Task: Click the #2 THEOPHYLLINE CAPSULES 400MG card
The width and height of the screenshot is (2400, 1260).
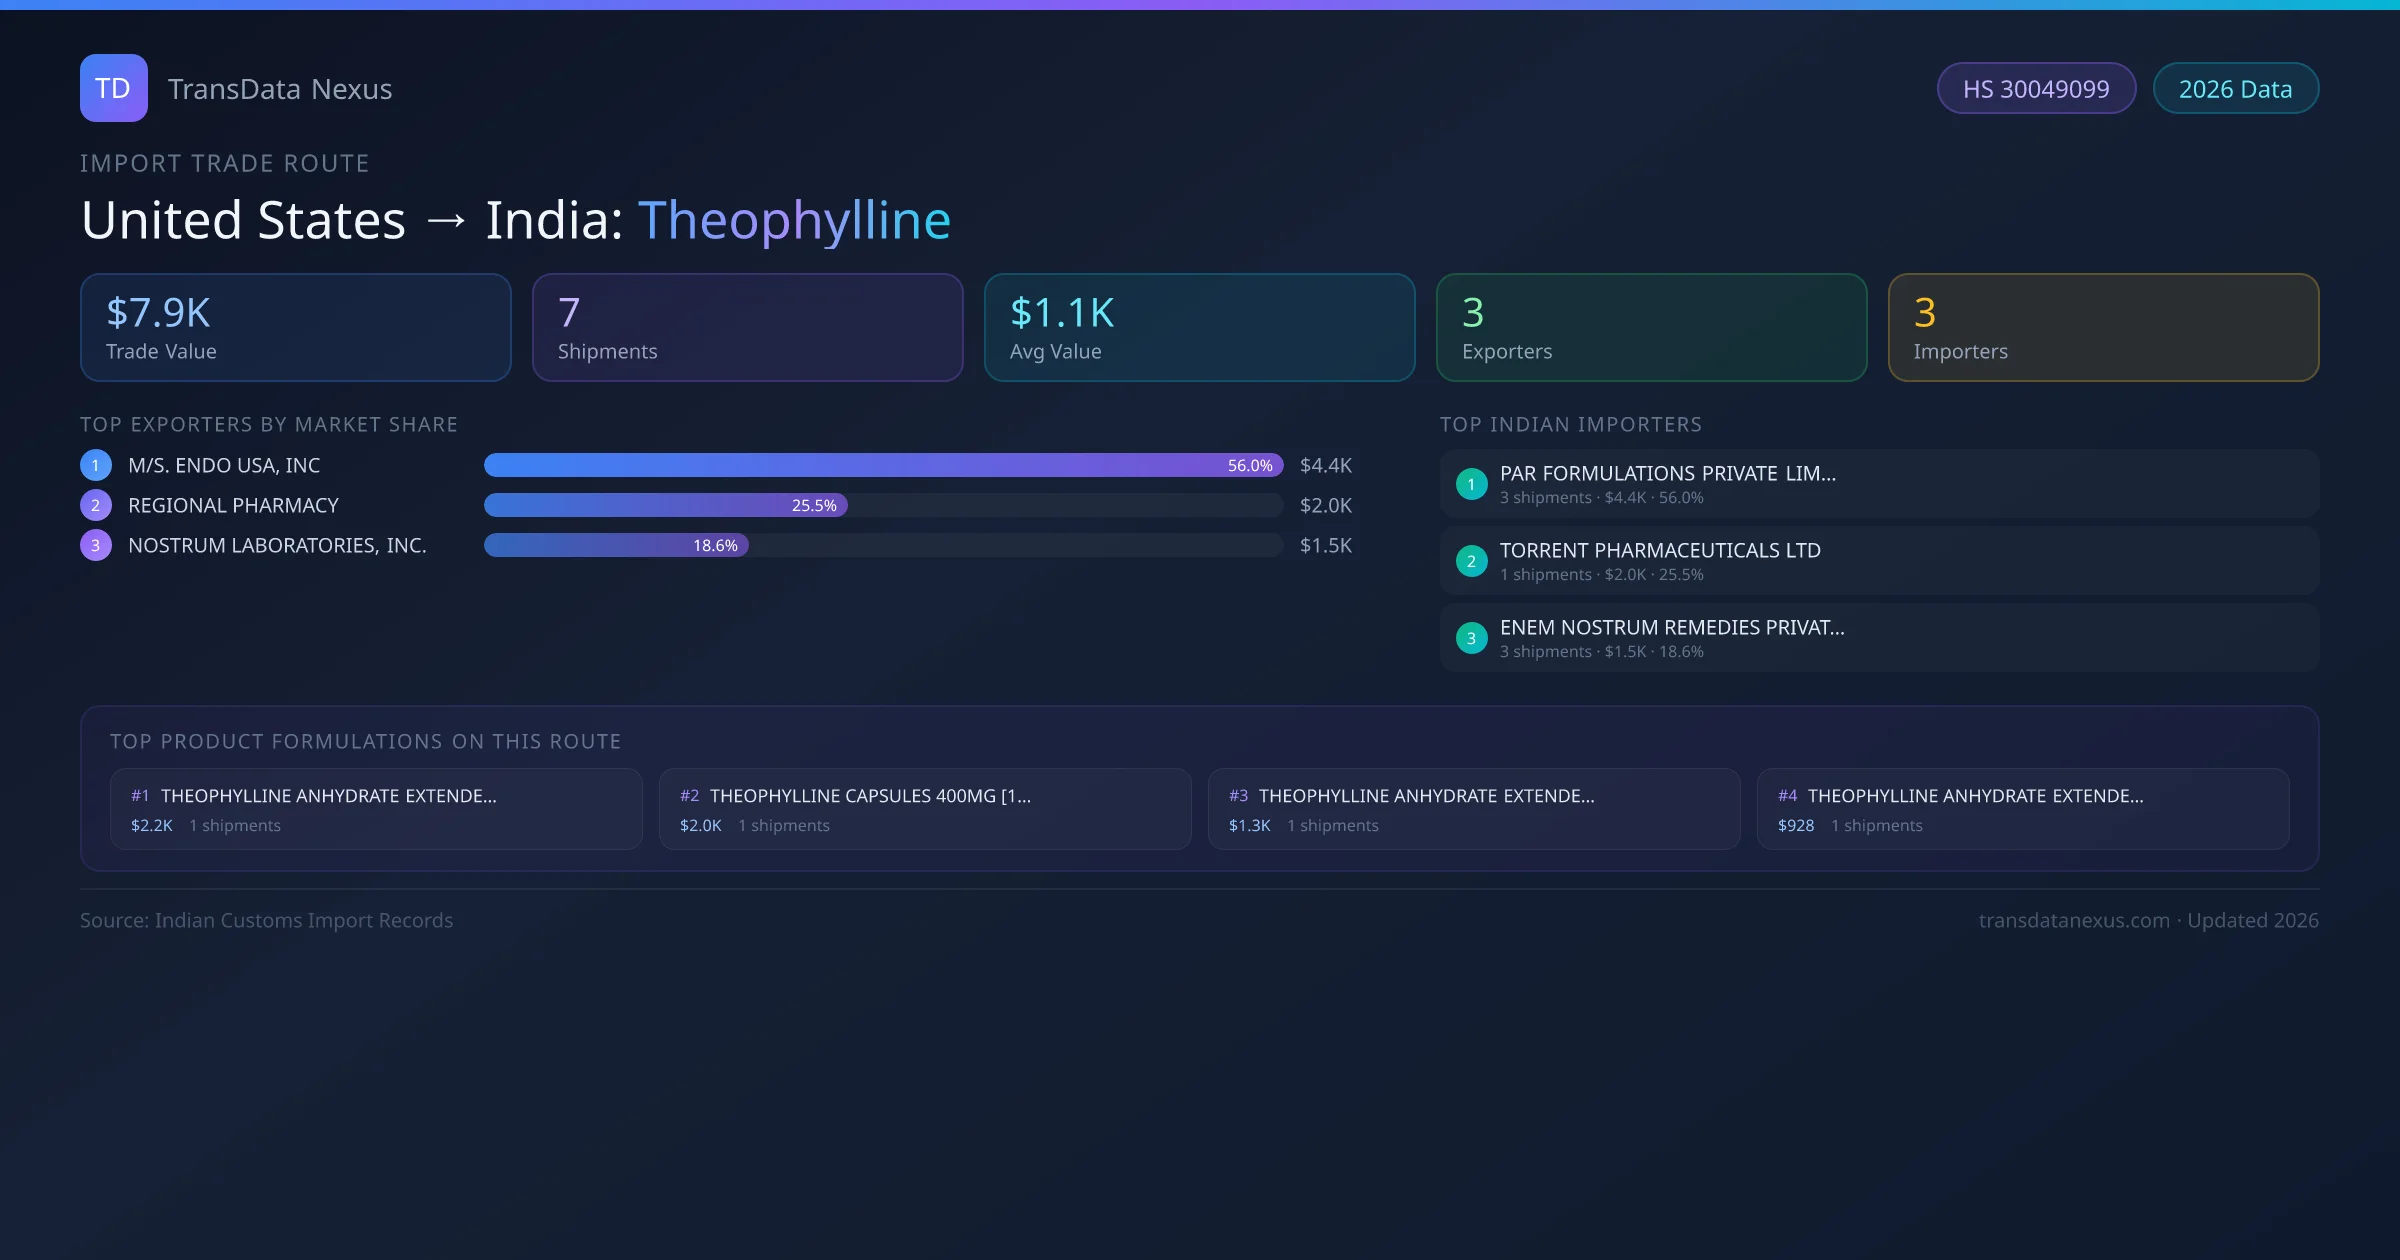Action: 924,808
